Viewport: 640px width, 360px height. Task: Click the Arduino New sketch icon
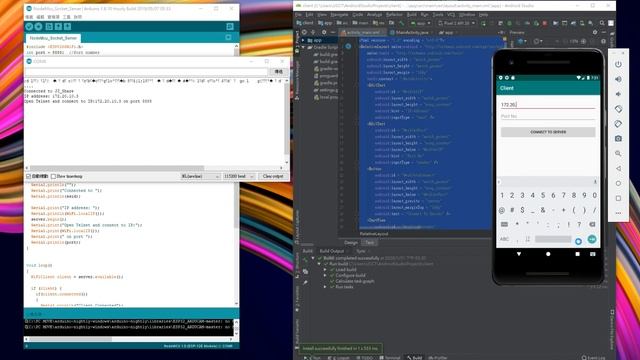(49, 27)
